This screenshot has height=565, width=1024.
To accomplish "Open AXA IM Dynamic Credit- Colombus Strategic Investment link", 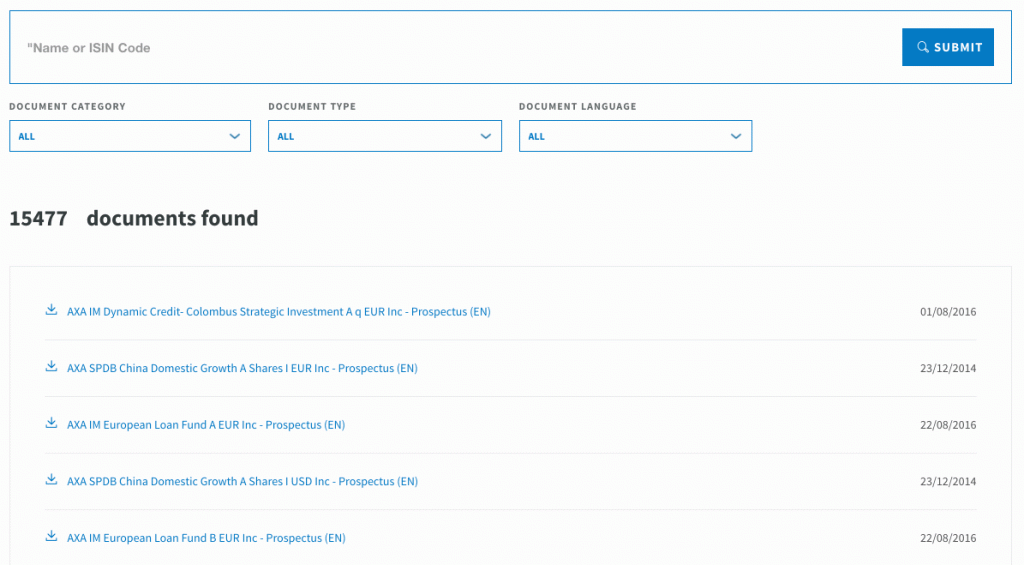I will click(x=279, y=312).
